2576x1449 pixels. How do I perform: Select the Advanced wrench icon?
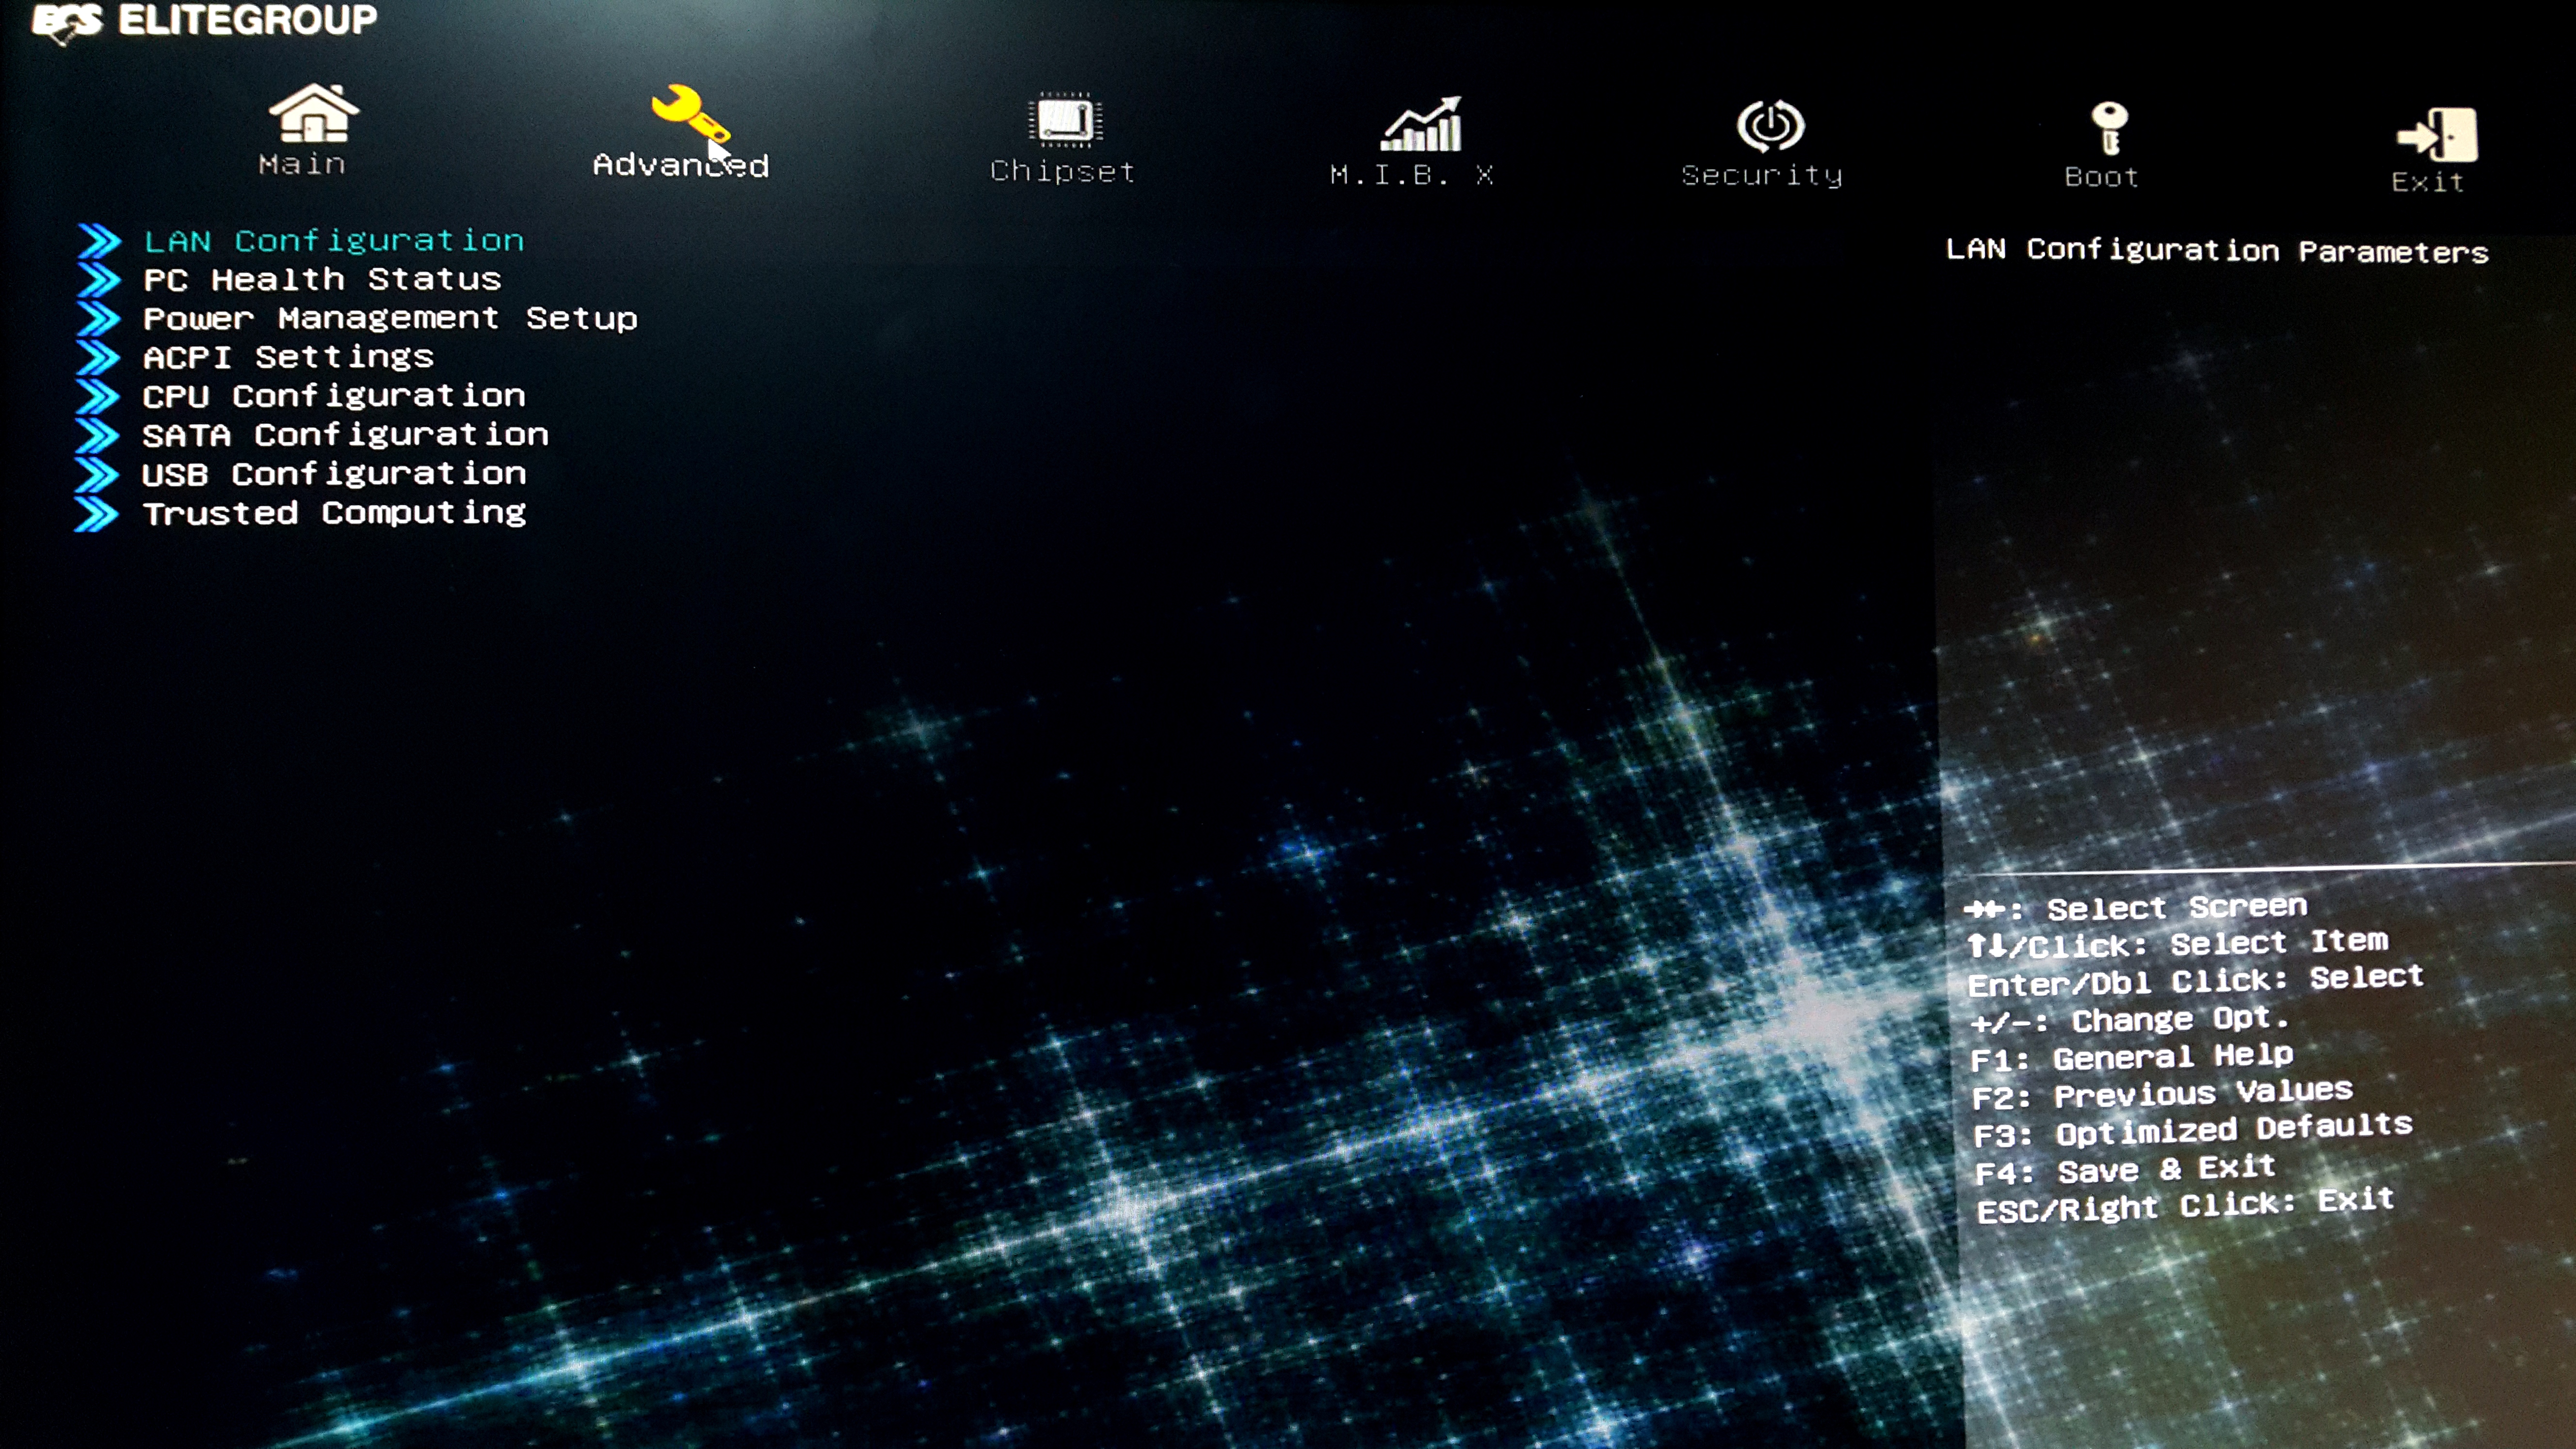690,114
